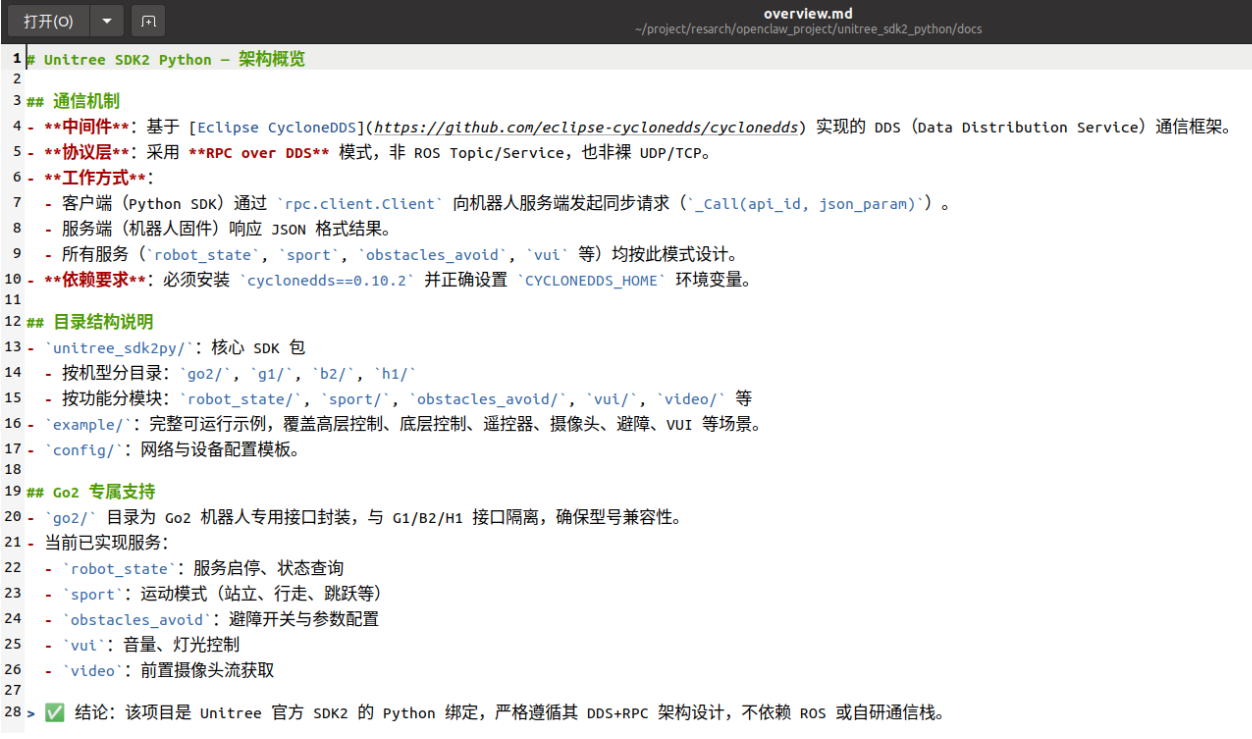Click line number 27 in the gutter
The width and height of the screenshot is (1252, 739).
click(13, 689)
